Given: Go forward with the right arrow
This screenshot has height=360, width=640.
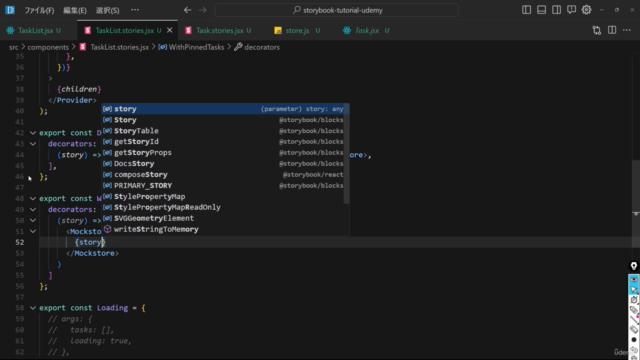Looking at the screenshot, I should click(x=203, y=10).
